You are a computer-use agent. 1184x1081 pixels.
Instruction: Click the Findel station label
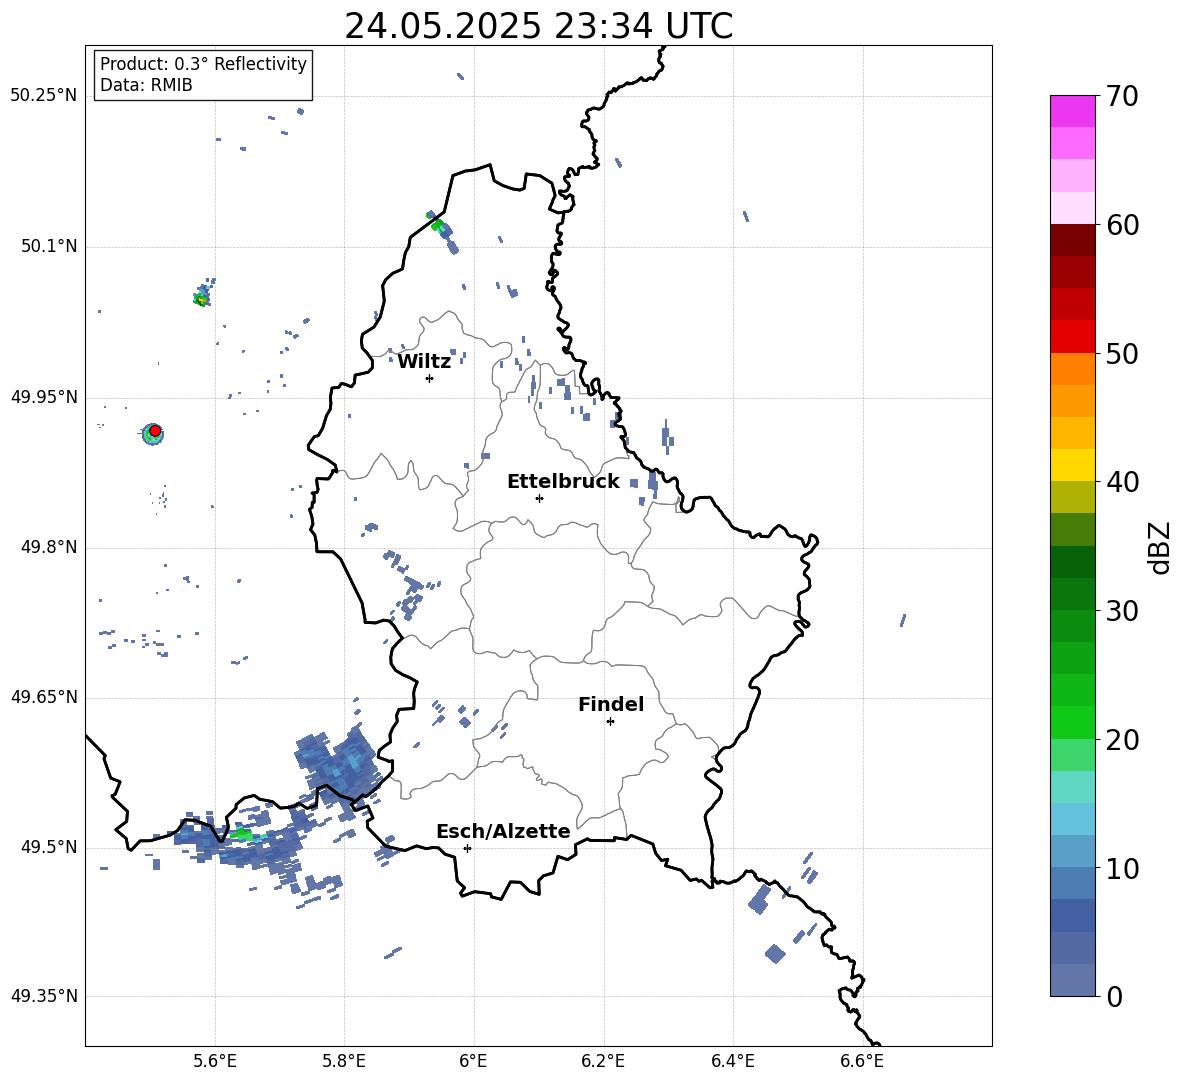pos(611,704)
